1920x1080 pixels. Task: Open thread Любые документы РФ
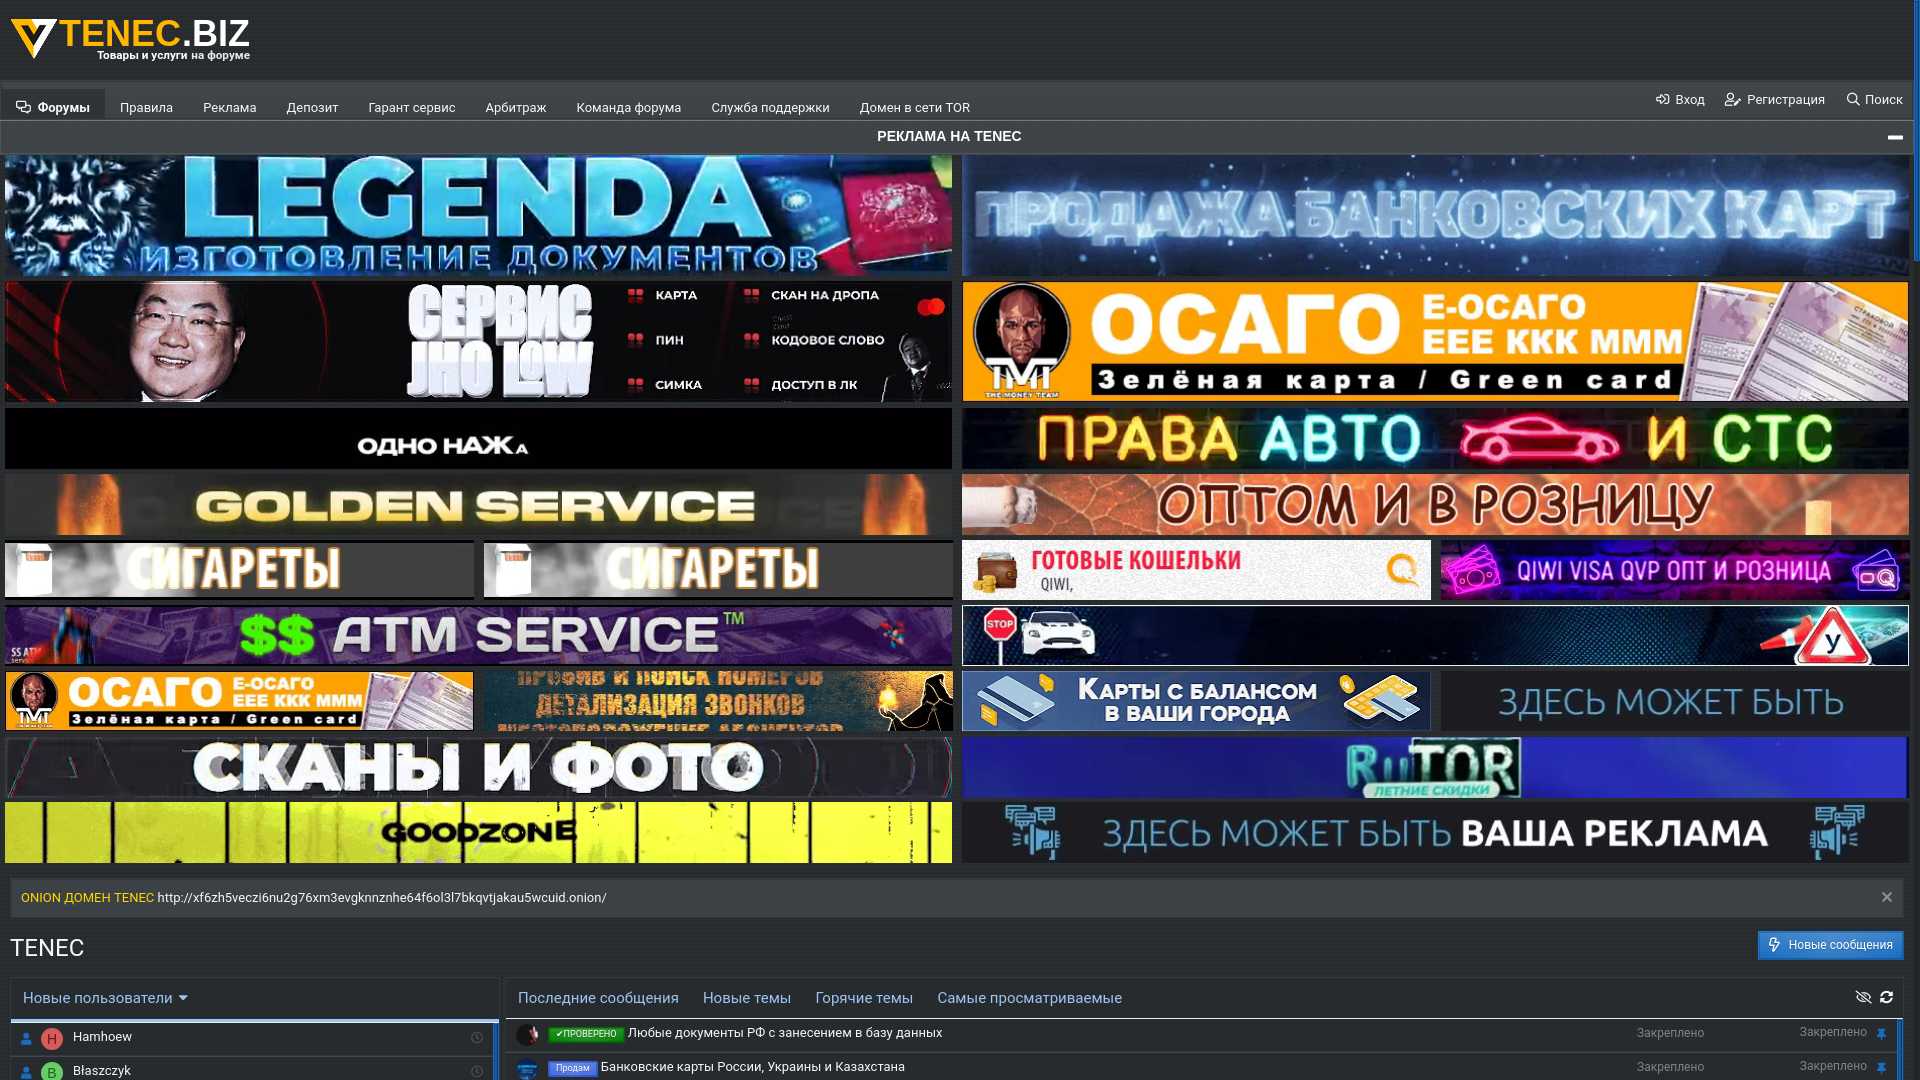pyautogui.click(x=785, y=1033)
